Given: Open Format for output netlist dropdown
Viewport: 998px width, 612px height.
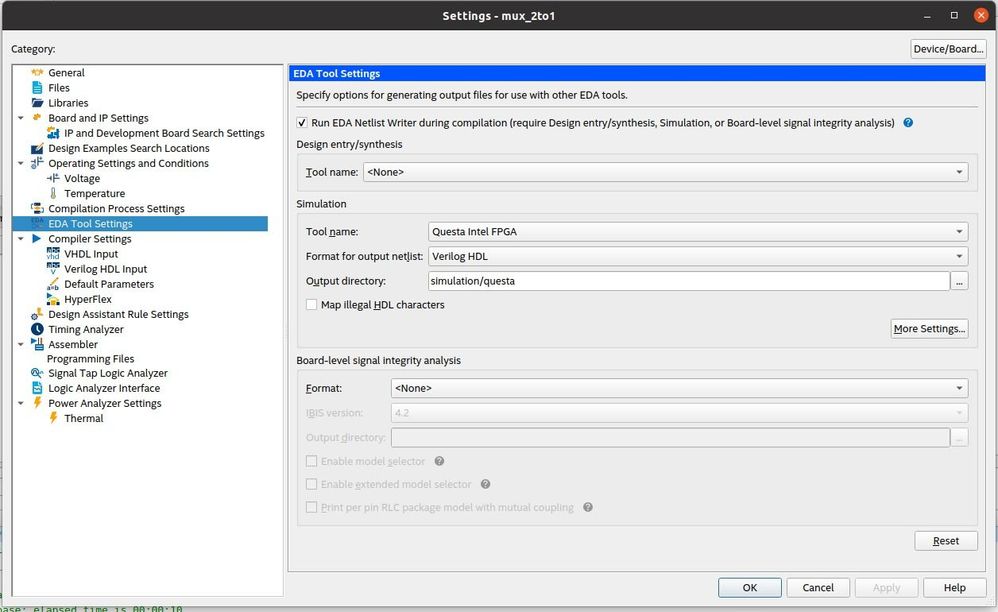Looking at the screenshot, I should (x=697, y=257).
